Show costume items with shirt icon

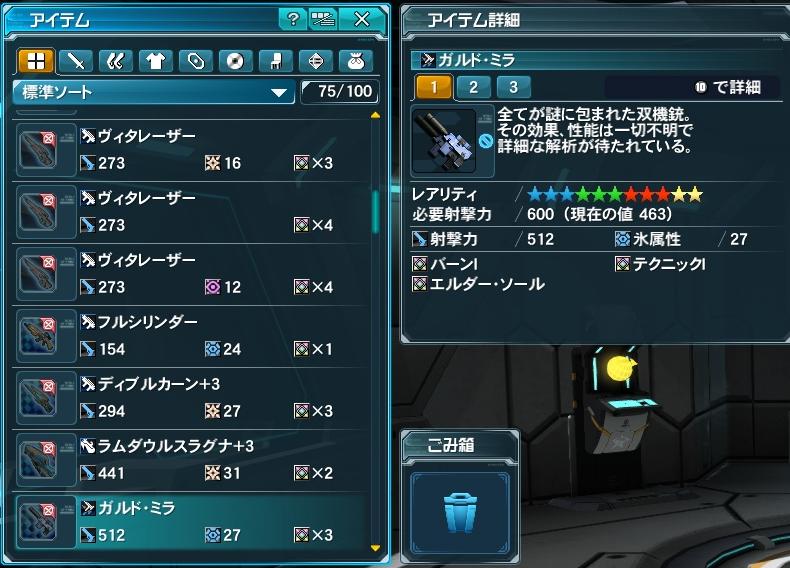pos(155,61)
